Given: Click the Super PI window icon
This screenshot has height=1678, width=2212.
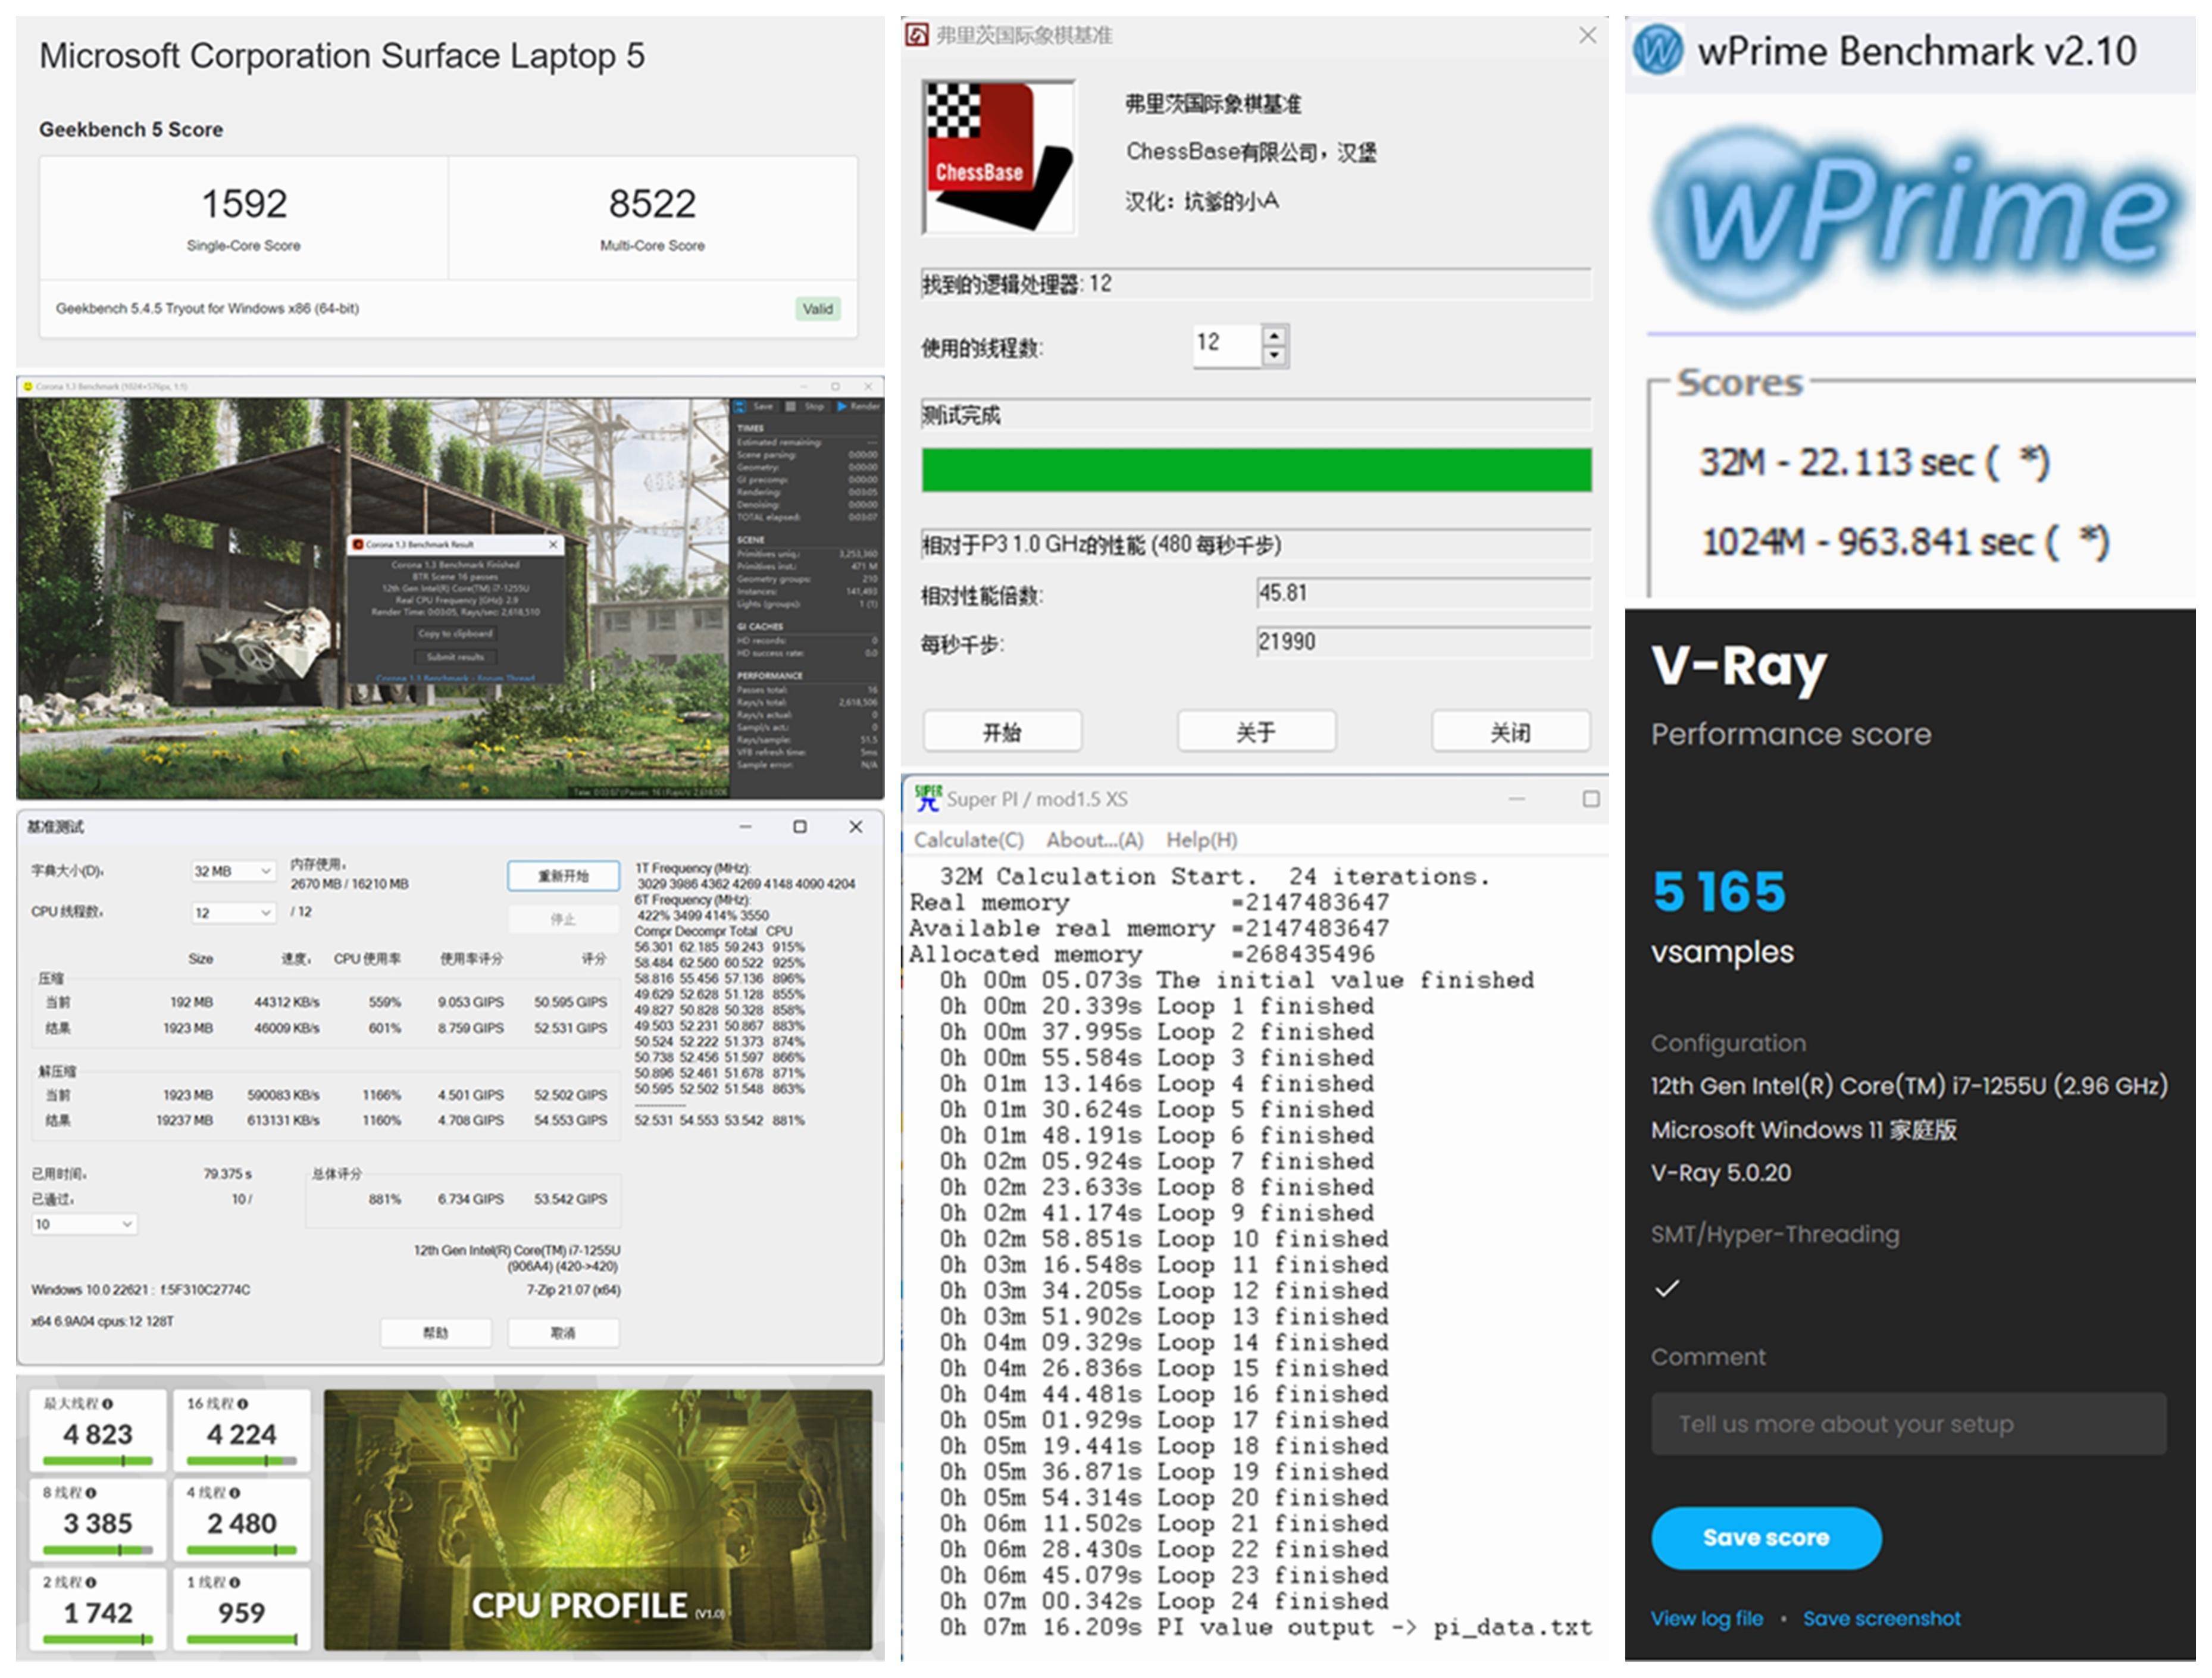Looking at the screenshot, I should click(927, 798).
